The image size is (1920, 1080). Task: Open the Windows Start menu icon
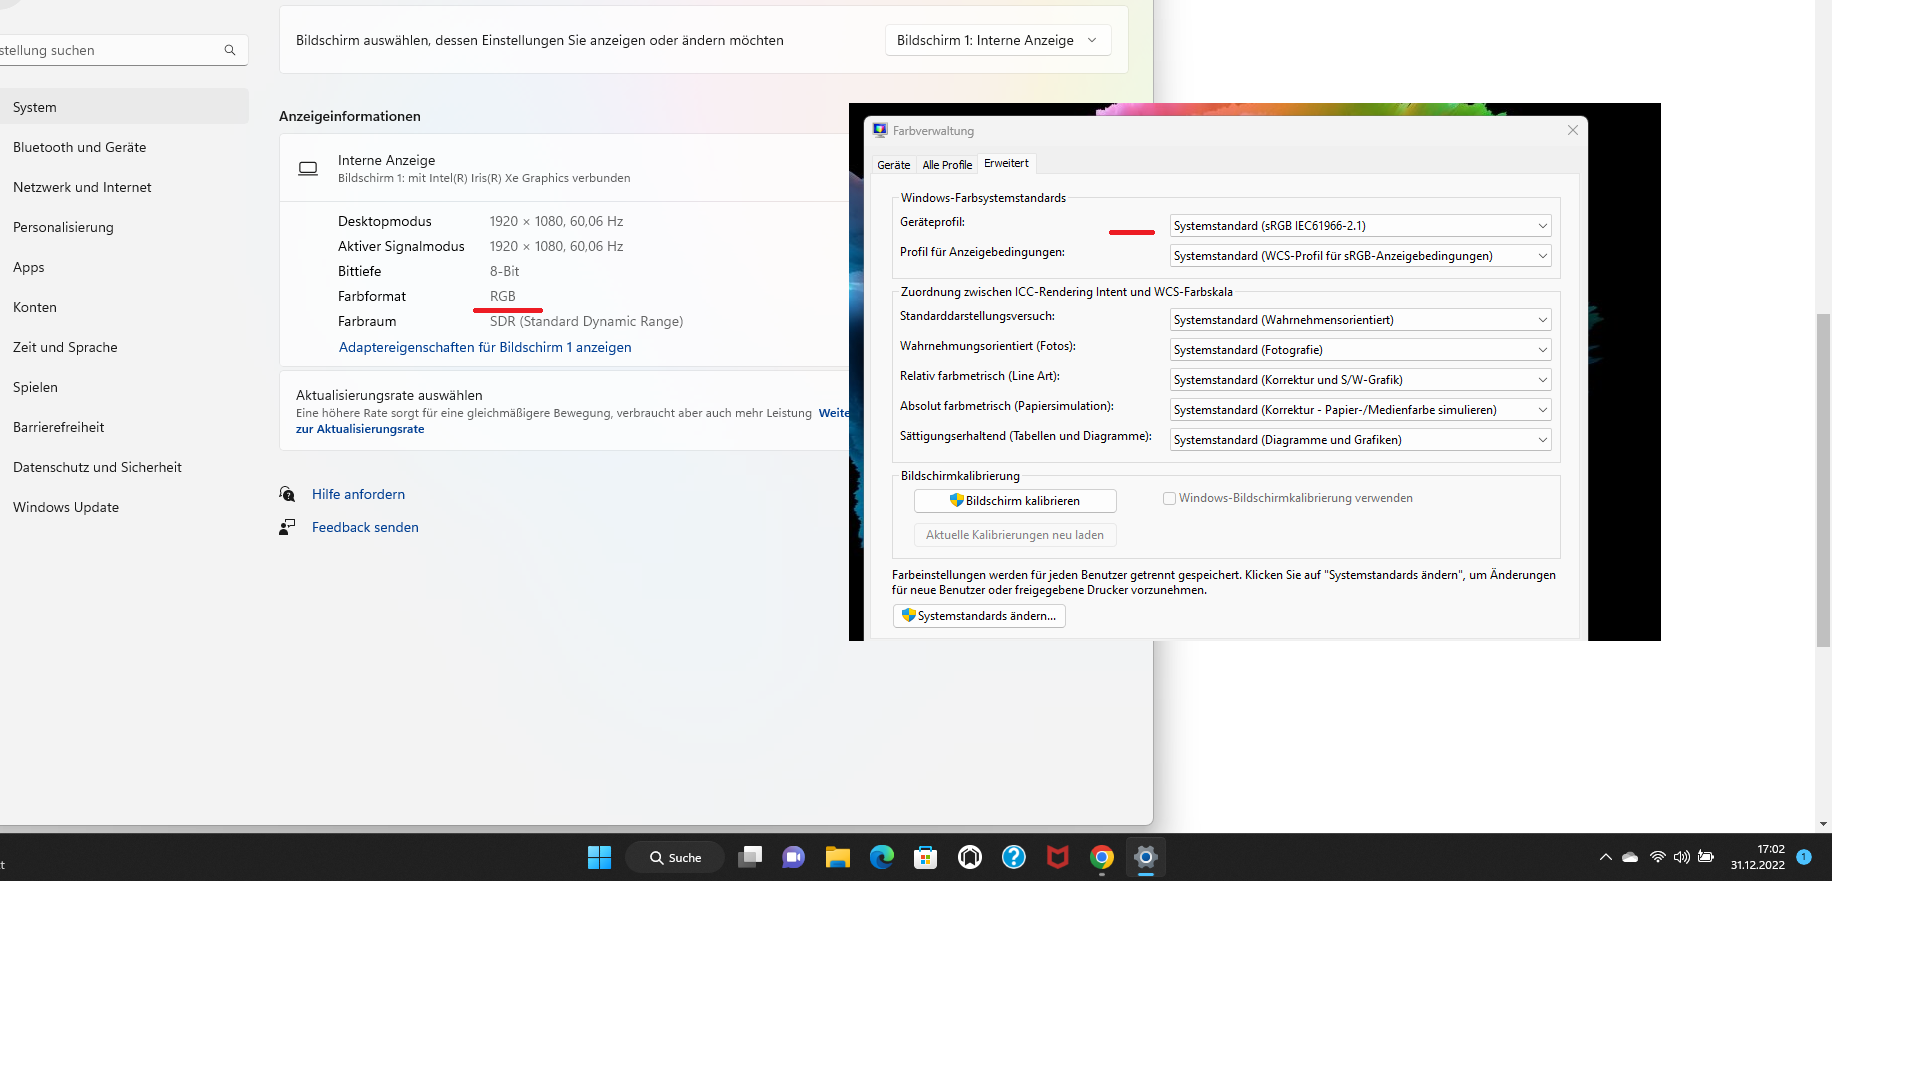pyautogui.click(x=599, y=857)
